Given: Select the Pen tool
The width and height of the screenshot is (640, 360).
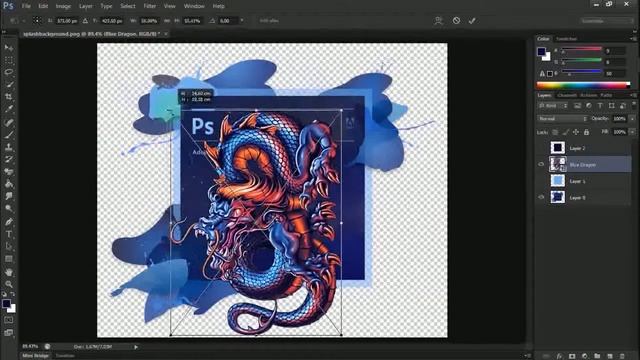Looking at the screenshot, I should pyautogui.click(x=9, y=222).
